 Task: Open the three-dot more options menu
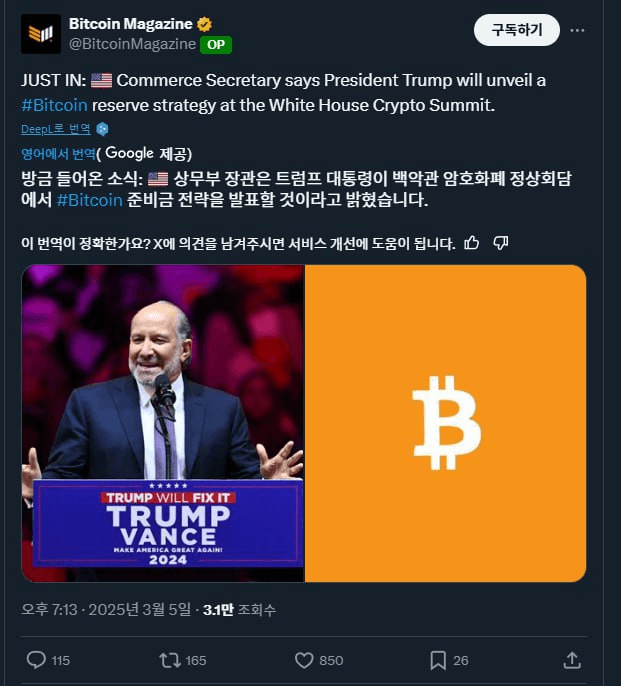[x=577, y=30]
